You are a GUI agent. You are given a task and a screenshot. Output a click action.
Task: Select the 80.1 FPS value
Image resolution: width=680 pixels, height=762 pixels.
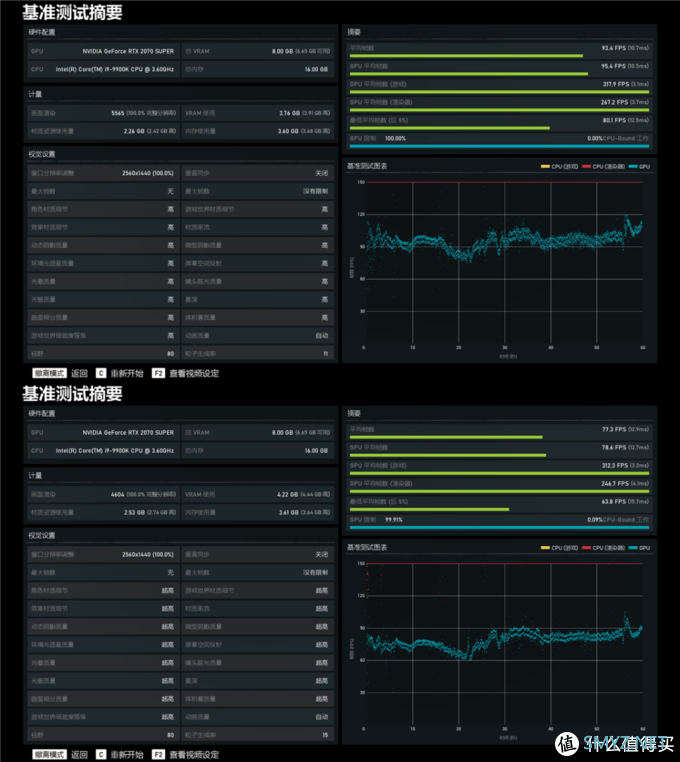coord(614,120)
